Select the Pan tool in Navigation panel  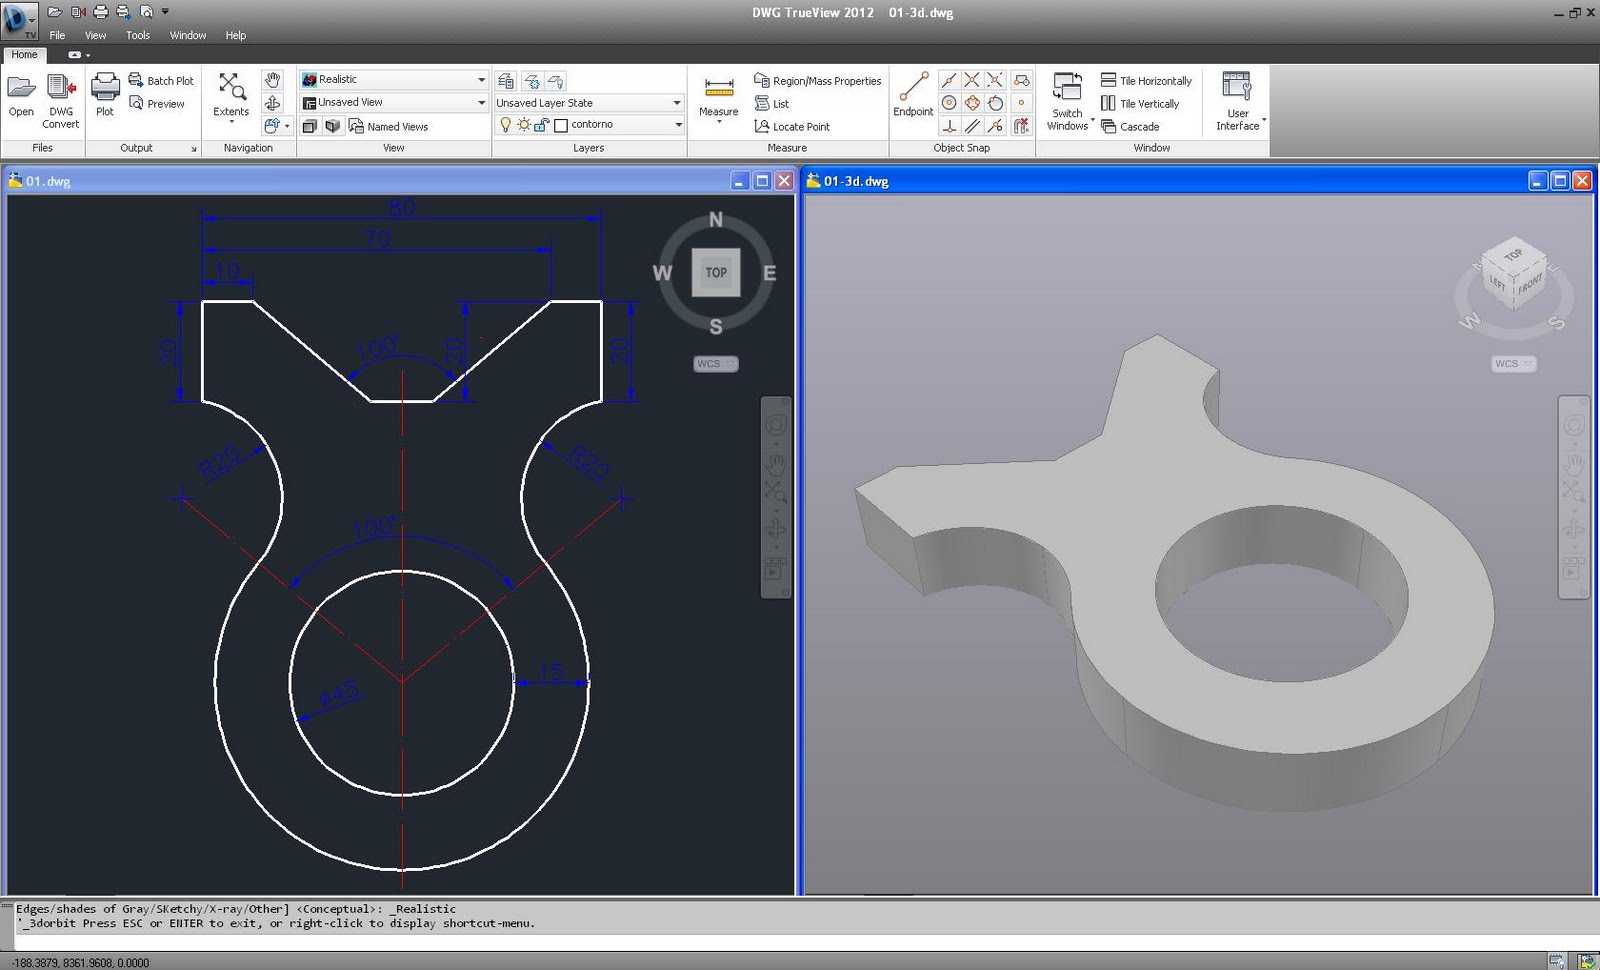pyautogui.click(x=273, y=78)
